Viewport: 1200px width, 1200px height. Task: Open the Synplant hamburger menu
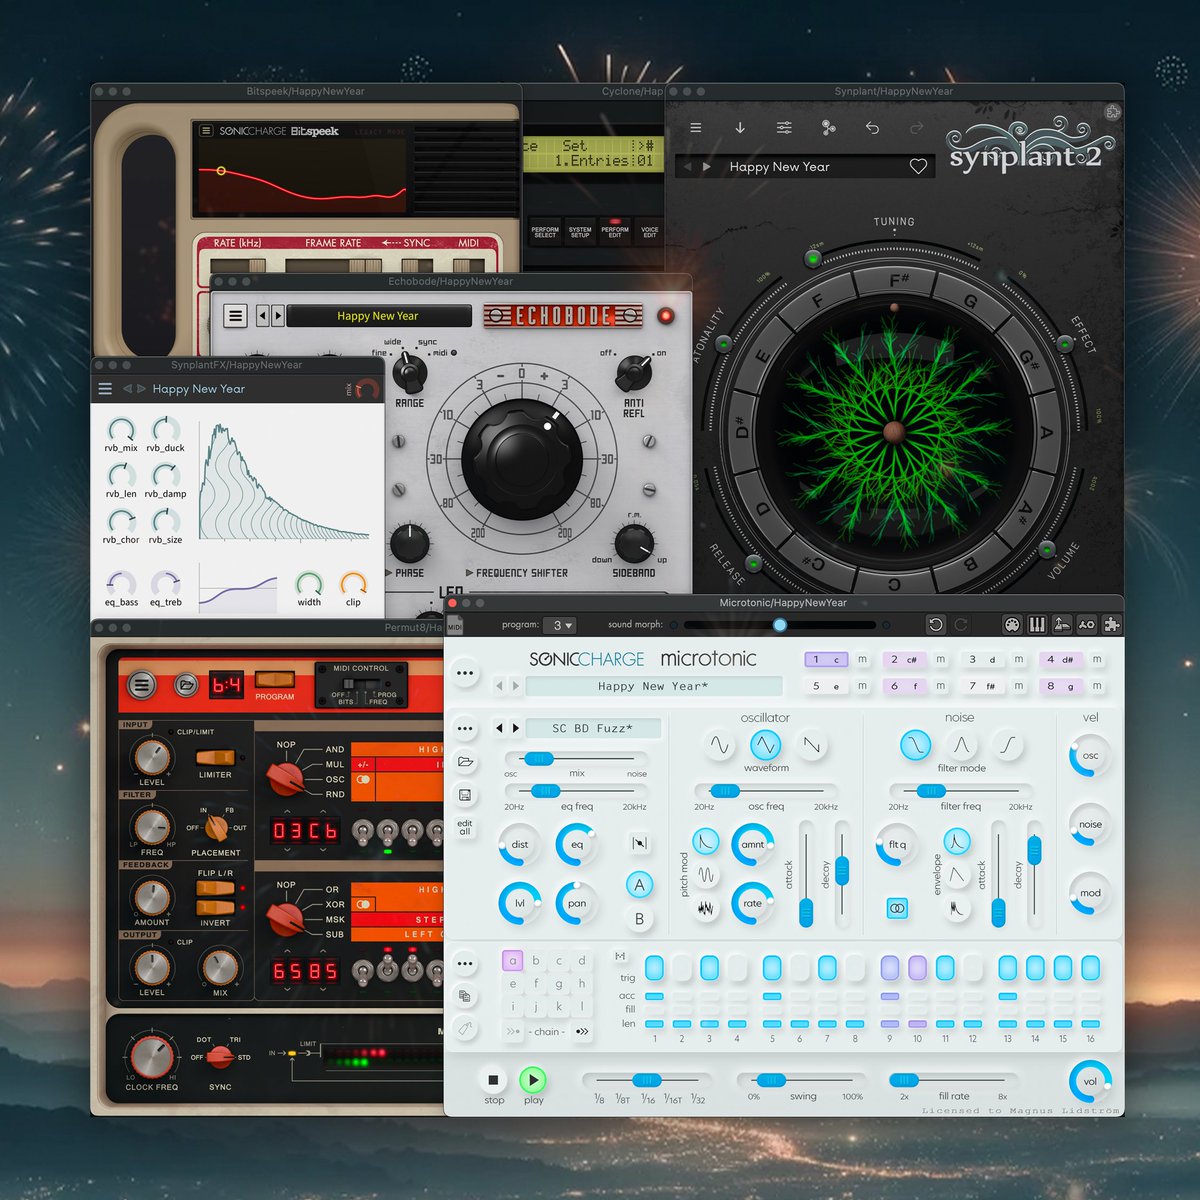pyautogui.click(x=695, y=128)
